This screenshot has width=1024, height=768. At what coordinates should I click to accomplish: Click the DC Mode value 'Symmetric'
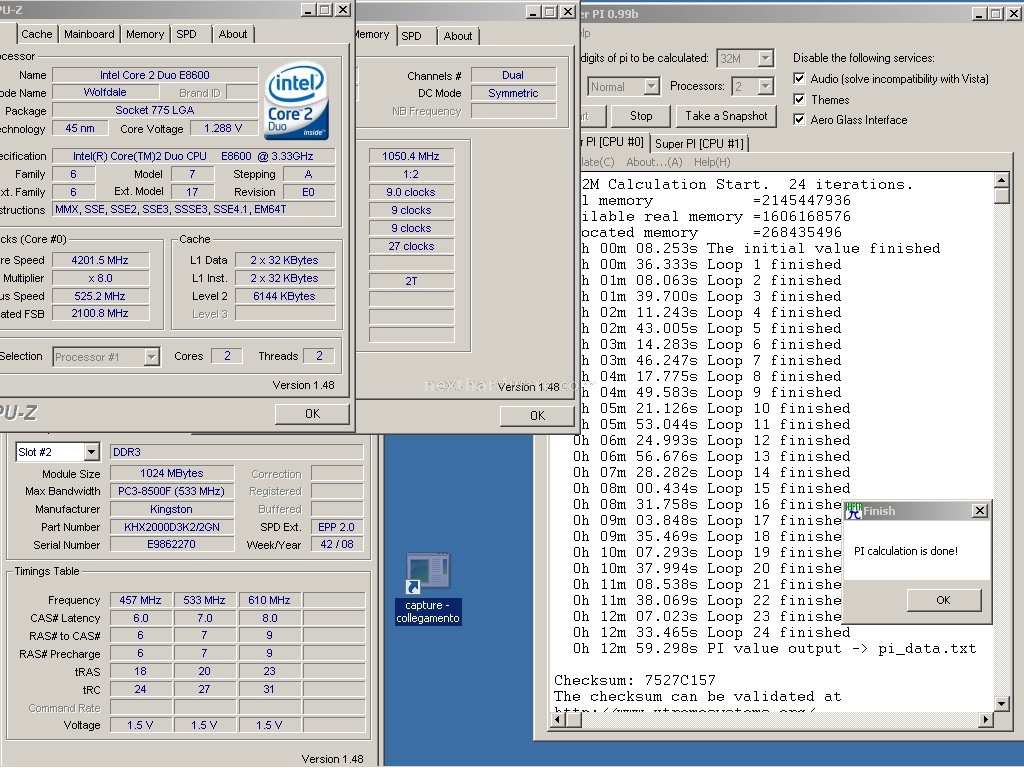click(x=513, y=93)
